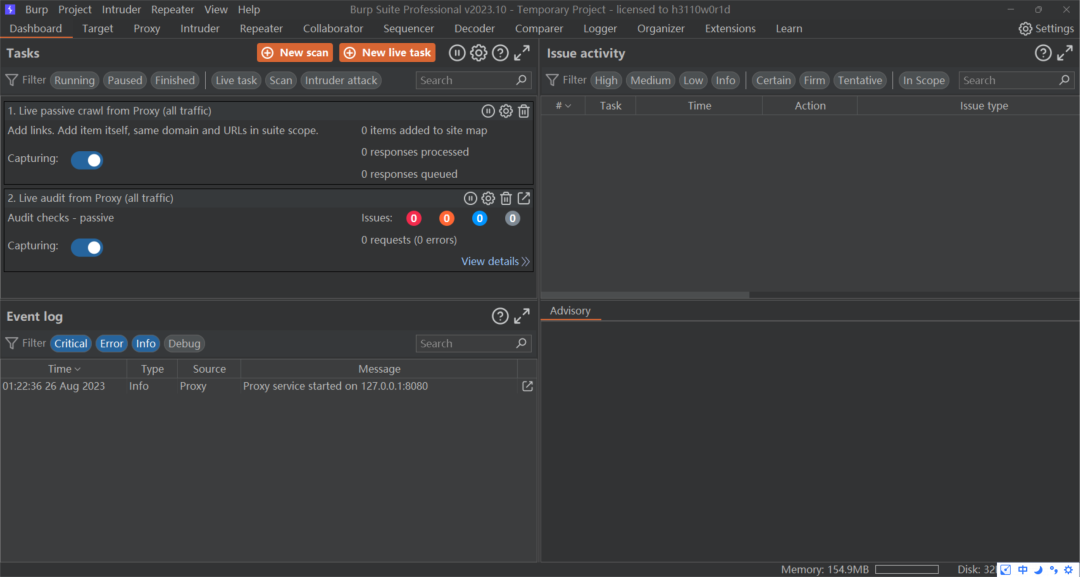This screenshot has width=1080, height=577.
Task: Filter tasks by Live task
Action: coord(236,81)
